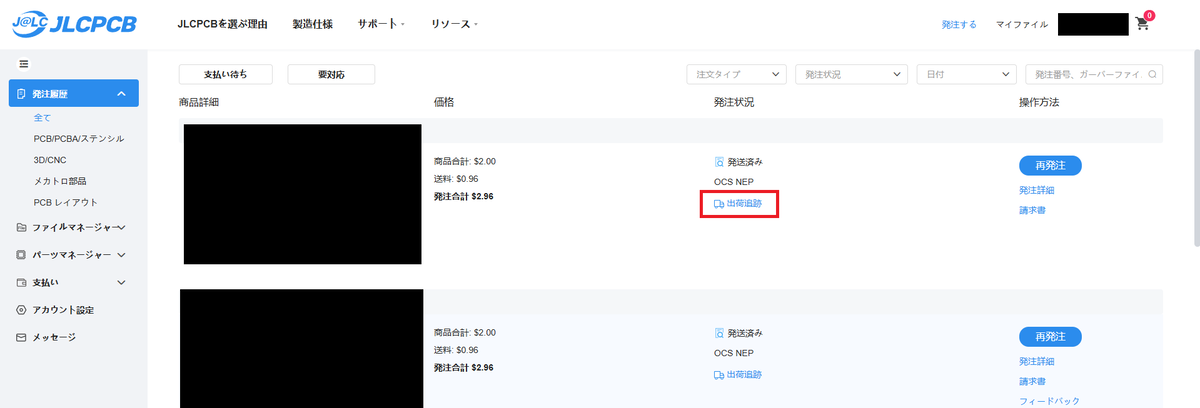Open the 発注状況 filter dropdown
Screen dimensions: 1200x408
pos(851,74)
